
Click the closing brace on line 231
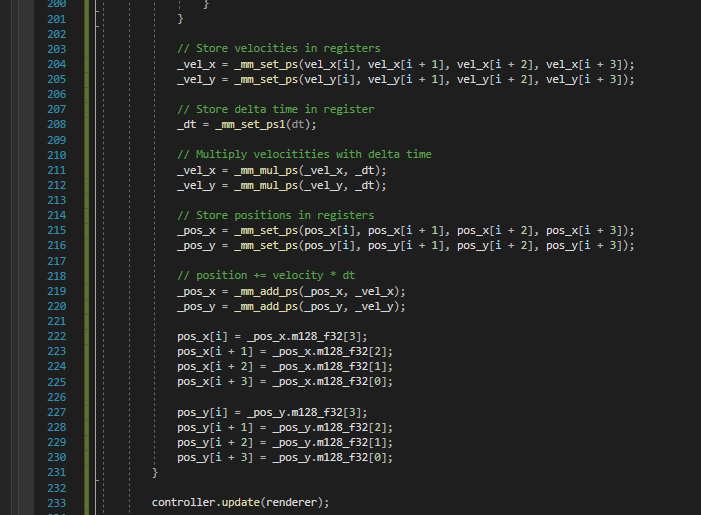[x=155, y=473]
